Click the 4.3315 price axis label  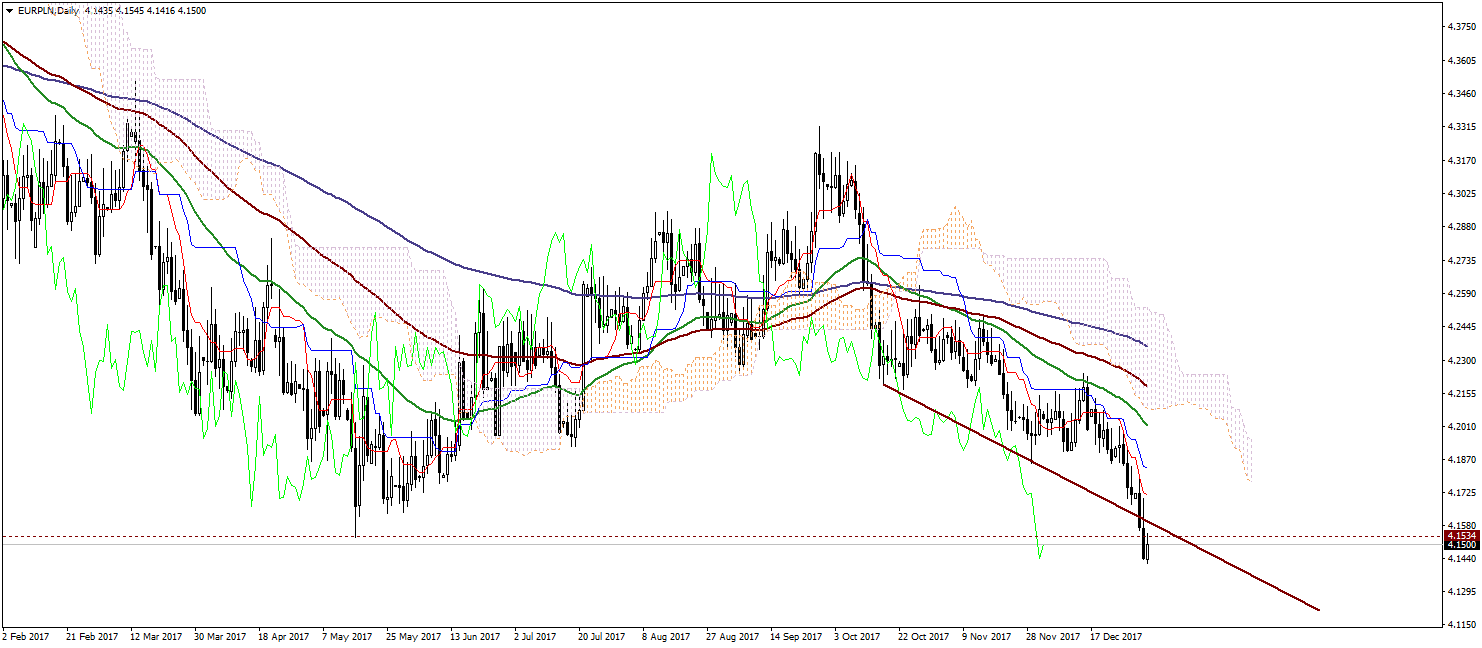[1462, 127]
